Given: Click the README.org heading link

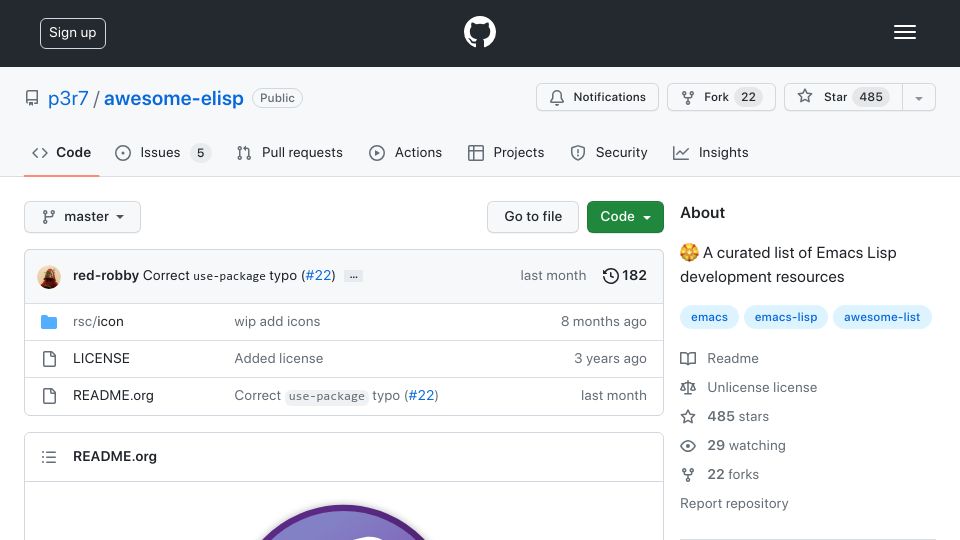Looking at the screenshot, I should tap(114, 456).
